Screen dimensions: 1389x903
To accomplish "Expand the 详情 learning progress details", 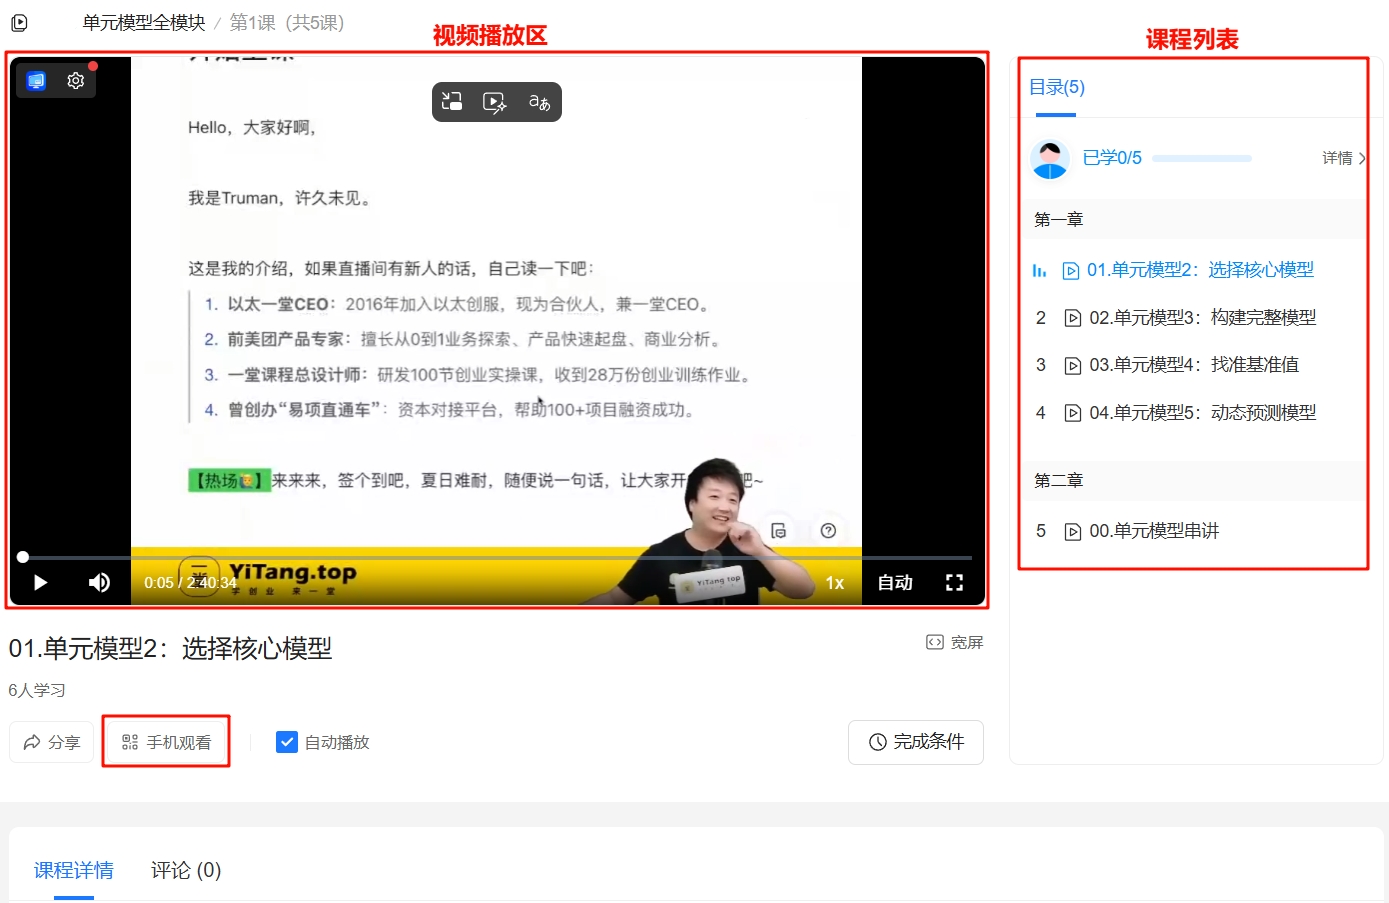I will pos(1340,157).
